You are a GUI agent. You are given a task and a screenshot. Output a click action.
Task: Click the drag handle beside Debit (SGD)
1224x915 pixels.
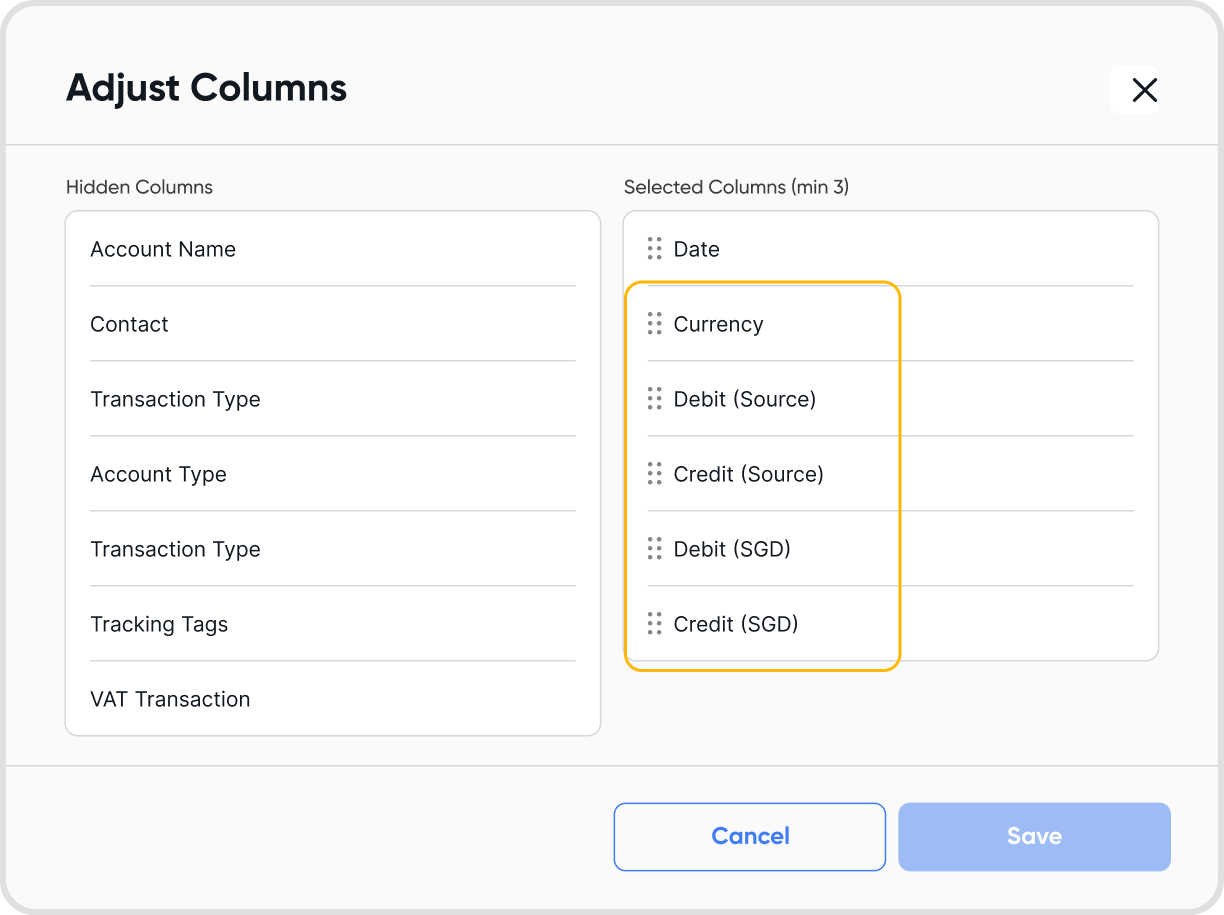[655, 549]
